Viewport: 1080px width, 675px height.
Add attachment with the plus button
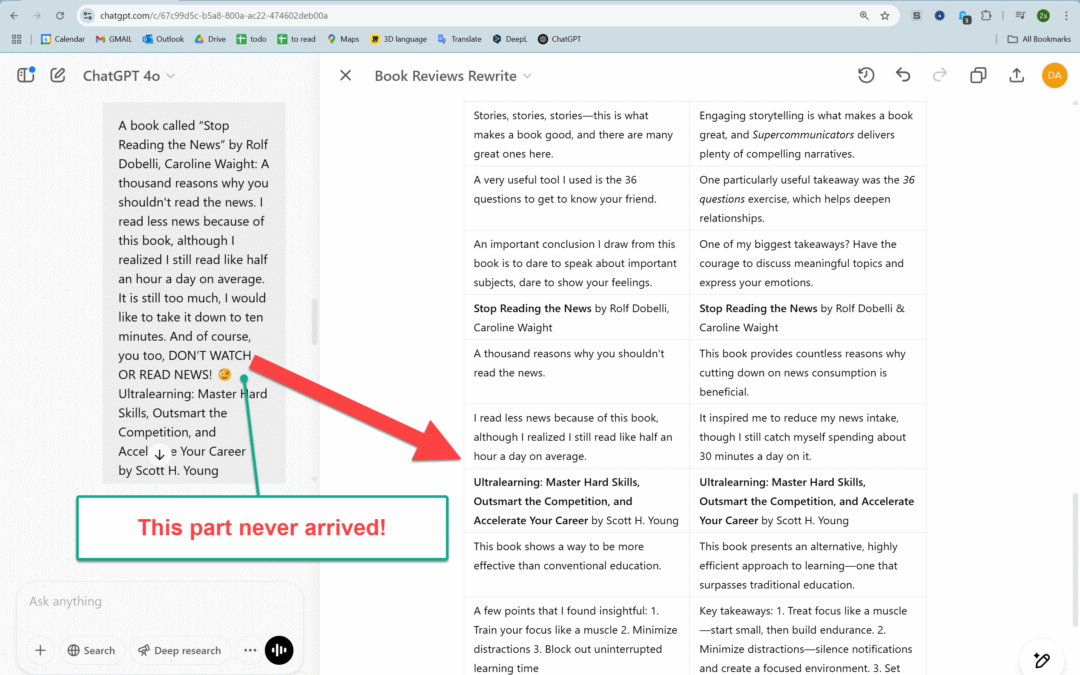pyautogui.click(x=40, y=650)
